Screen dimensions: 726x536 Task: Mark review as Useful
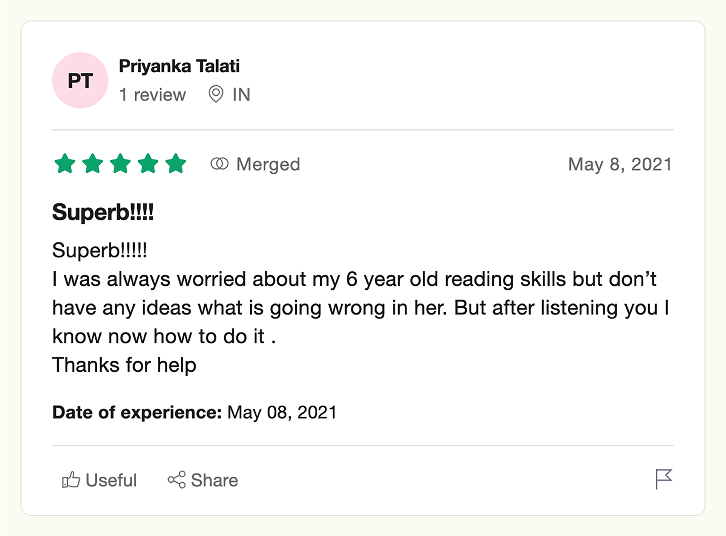coord(99,480)
